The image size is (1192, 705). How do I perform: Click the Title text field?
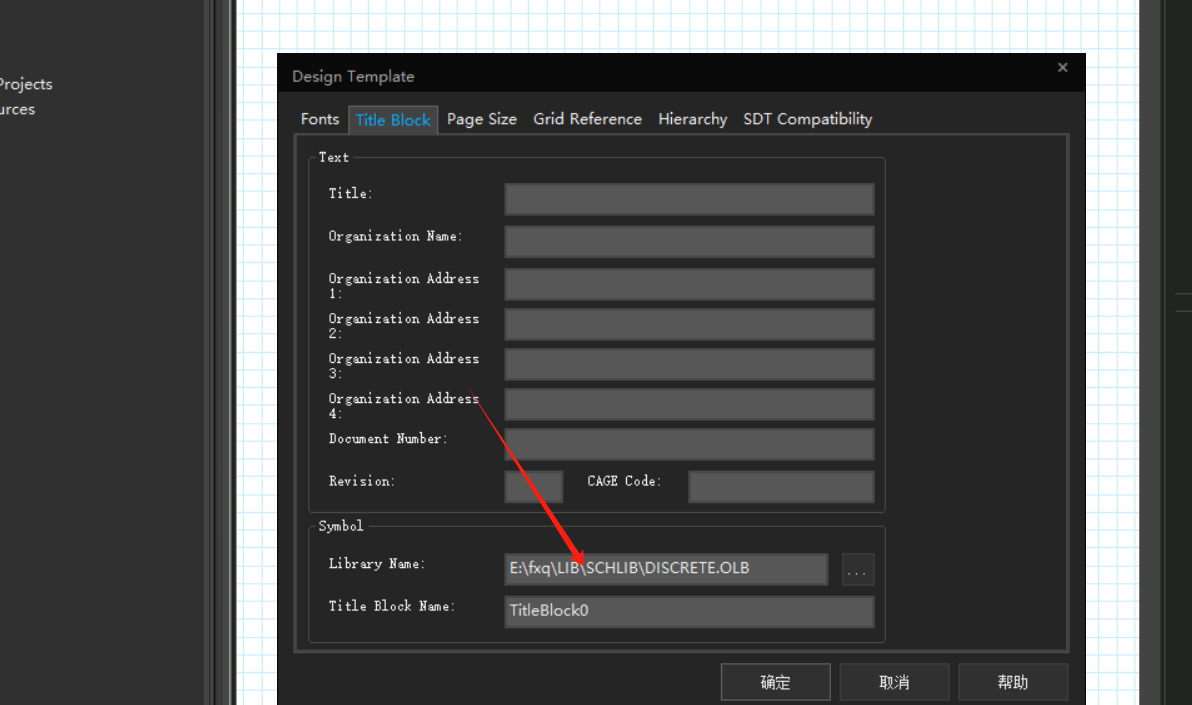click(689, 199)
